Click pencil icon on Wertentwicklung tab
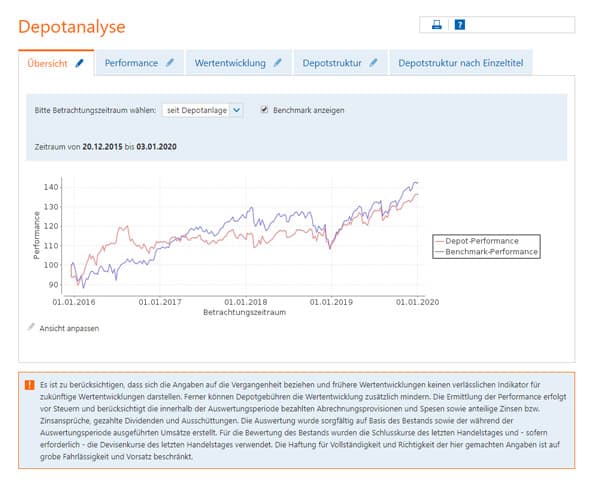The width and height of the screenshot is (600, 489). click(x=278, y=63)
